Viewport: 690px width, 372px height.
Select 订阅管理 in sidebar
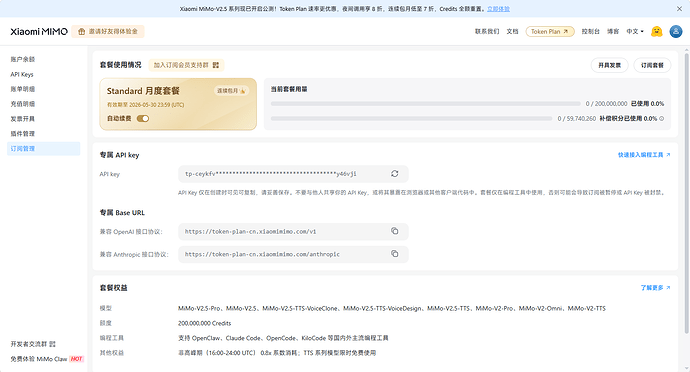[44, 149]
